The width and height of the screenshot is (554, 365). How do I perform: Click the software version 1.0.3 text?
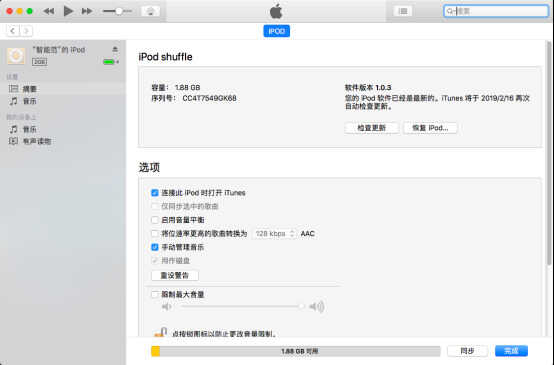click(368, 87)
